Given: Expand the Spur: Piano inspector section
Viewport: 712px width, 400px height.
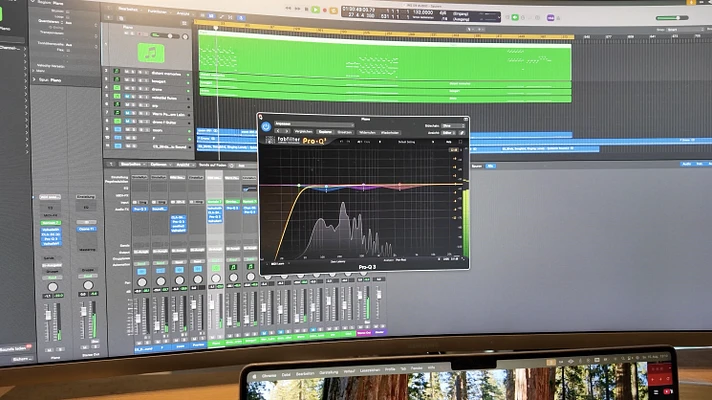Looking at the screenshot, I should pyautogui.click(x=34, y=79).
